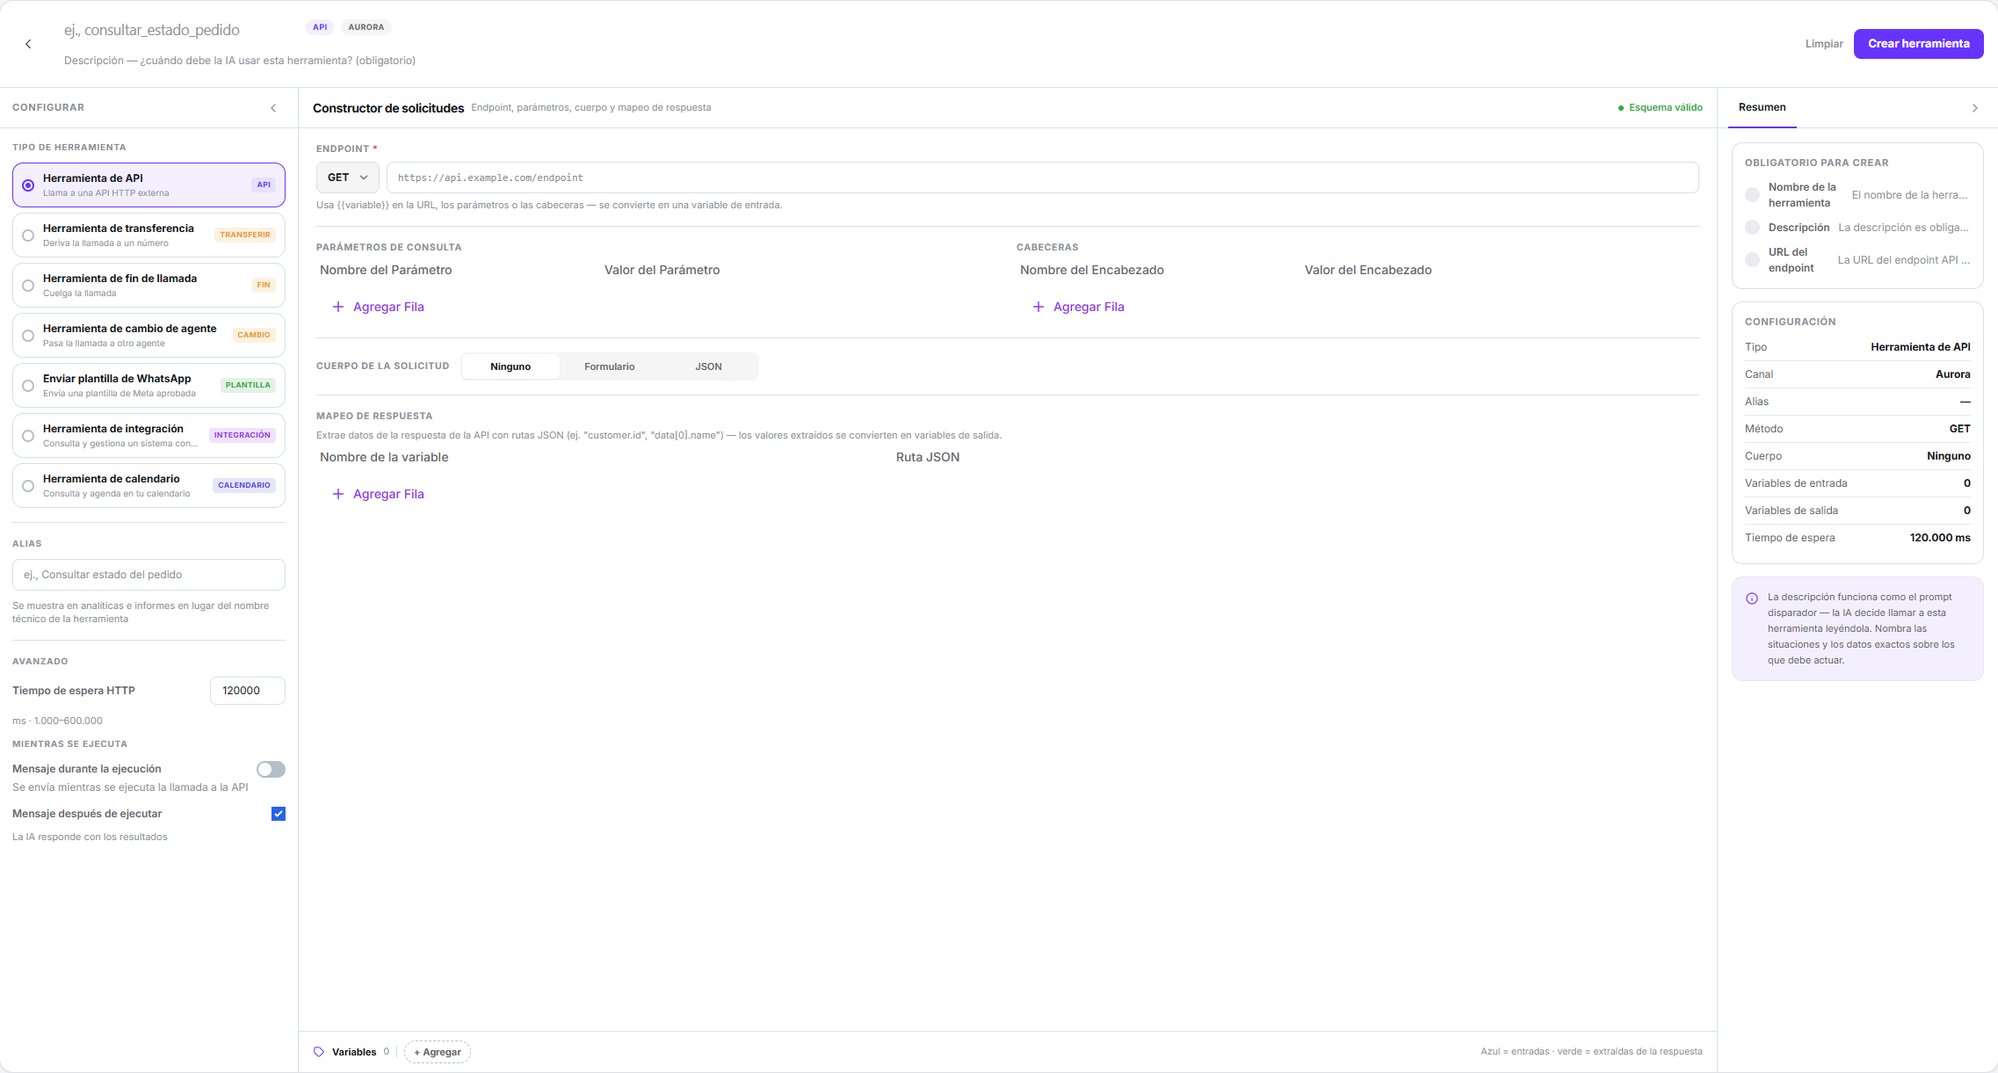Click the Variables tag icon
The image size is (1998, 1073).
[x=319, y=1052]
